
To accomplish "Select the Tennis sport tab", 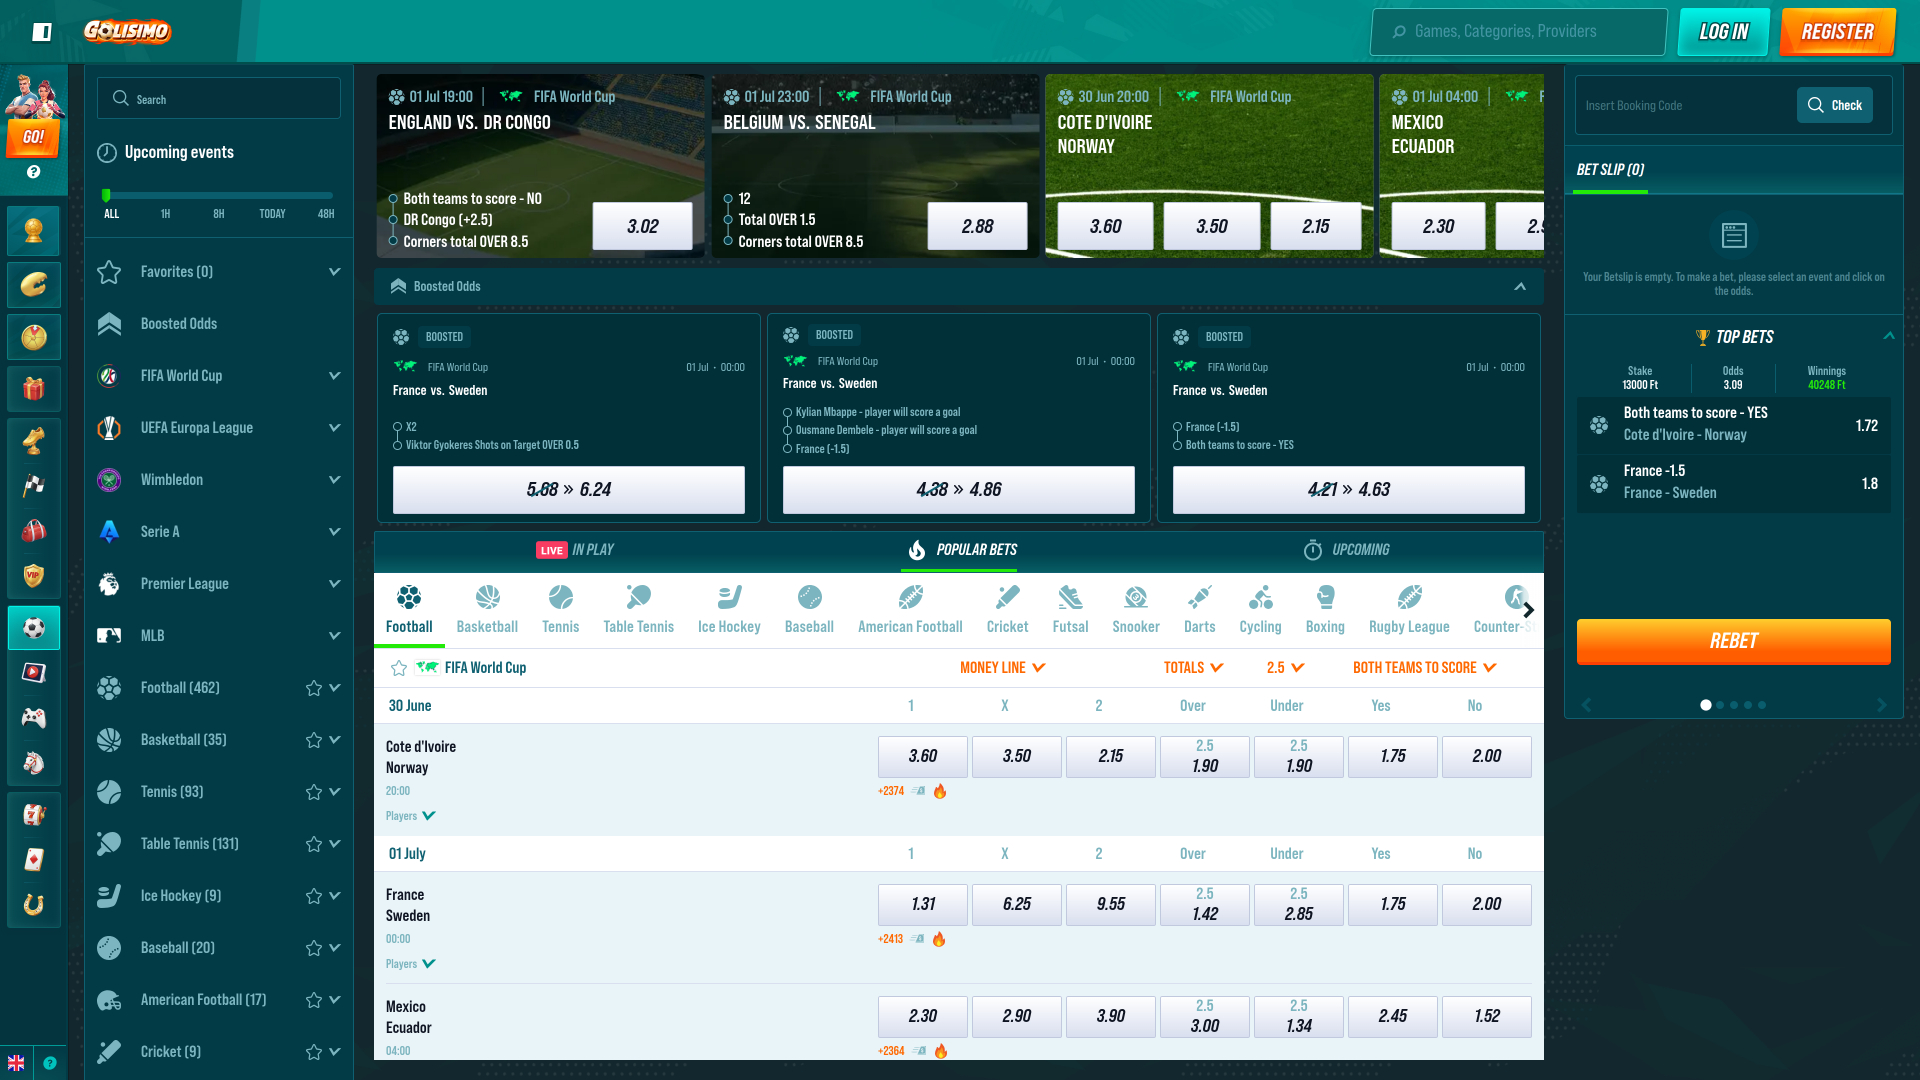I will [x=560, y=610].
